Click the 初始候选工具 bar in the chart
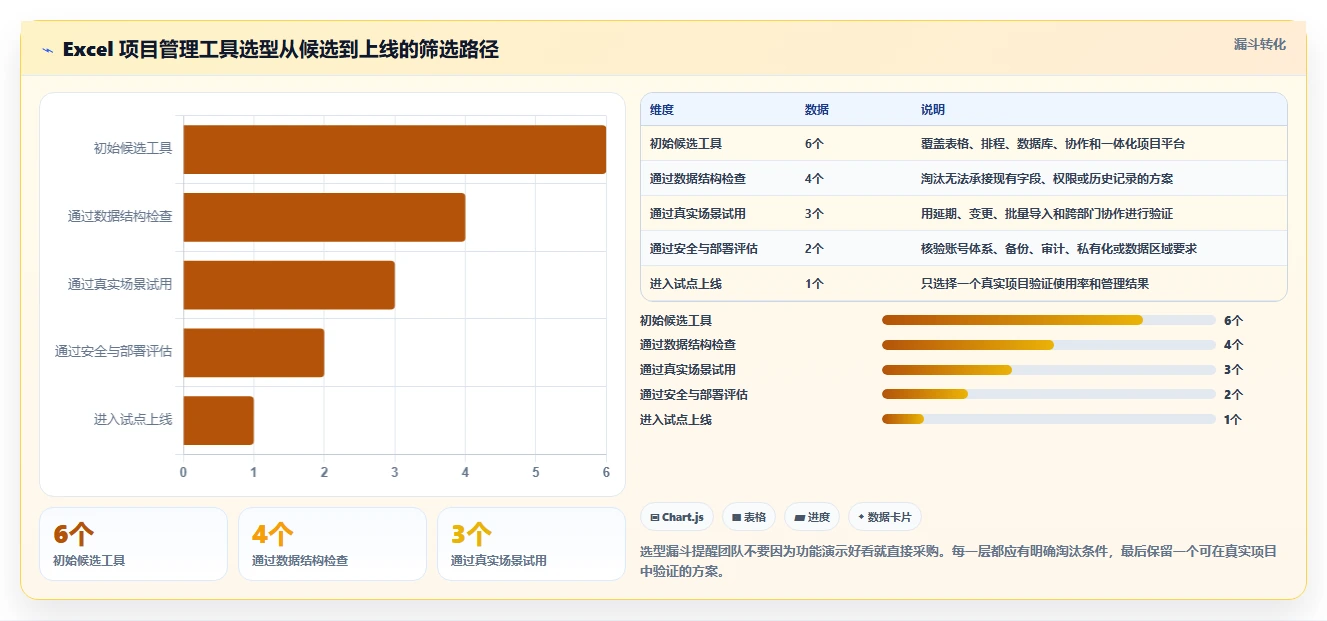This screenshot has width=1327, height=621. coord(395,149)
